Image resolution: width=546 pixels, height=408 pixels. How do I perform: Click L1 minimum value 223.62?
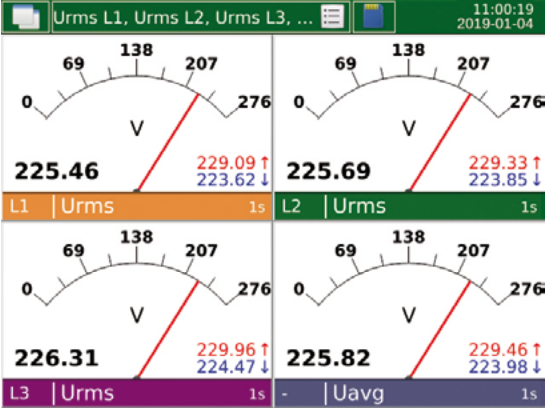coord(226,180)
